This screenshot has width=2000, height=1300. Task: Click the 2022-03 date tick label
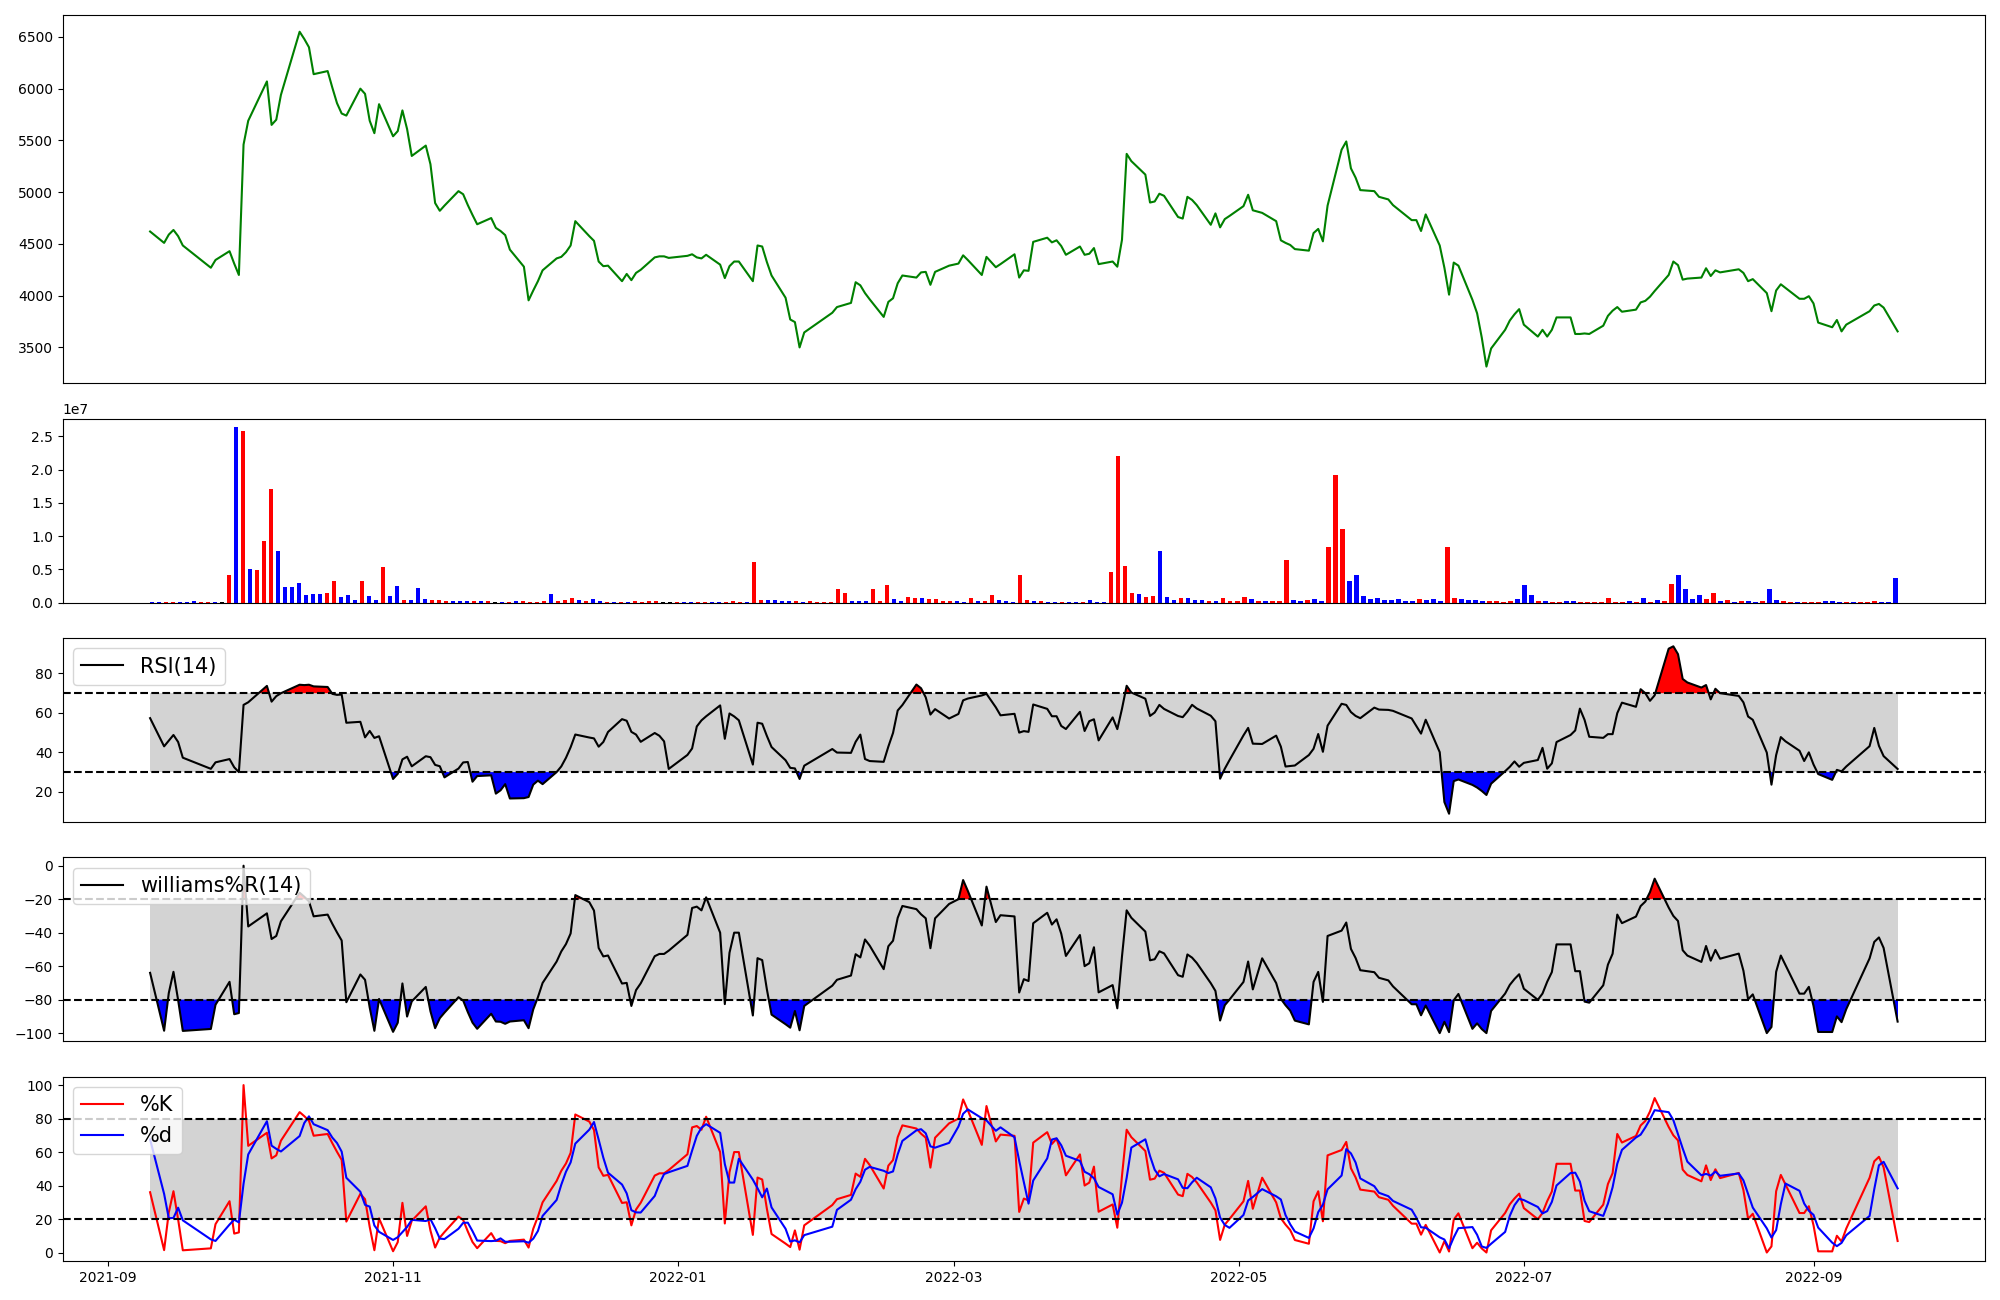(x=954, y=1277)
